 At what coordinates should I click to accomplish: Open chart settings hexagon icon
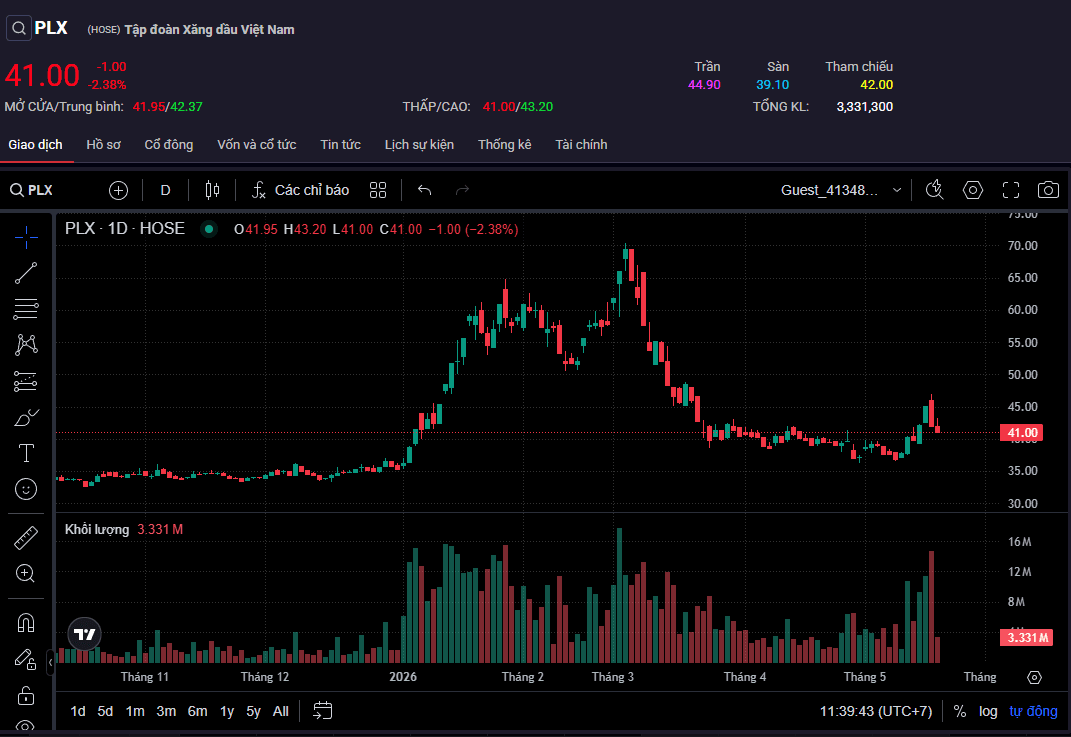pyautogui.click(x=973, y=190)
